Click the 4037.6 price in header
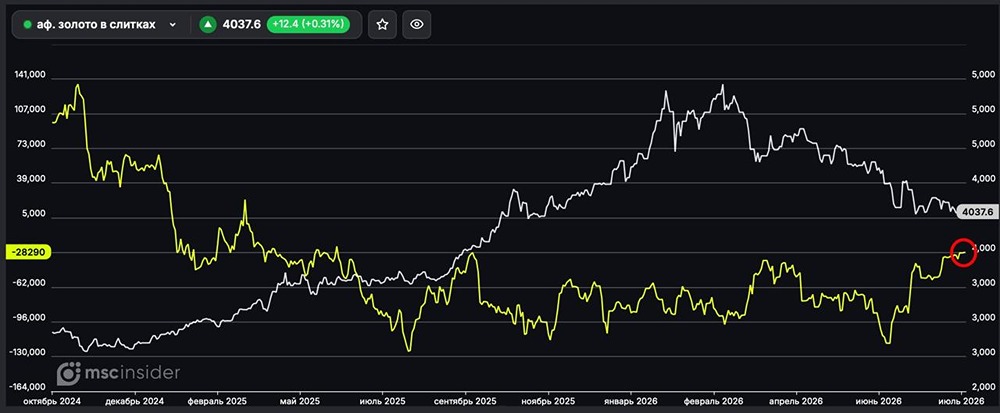 (x=241, y=24)
